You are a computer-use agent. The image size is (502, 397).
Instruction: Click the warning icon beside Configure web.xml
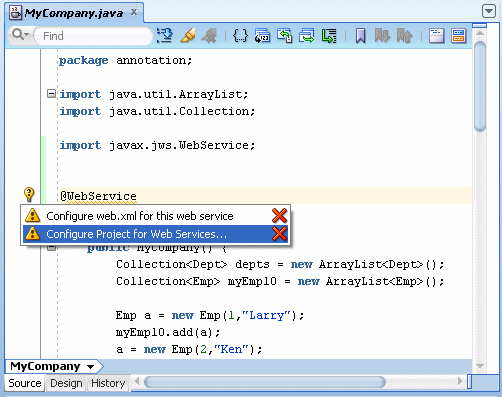coord(33,215)
